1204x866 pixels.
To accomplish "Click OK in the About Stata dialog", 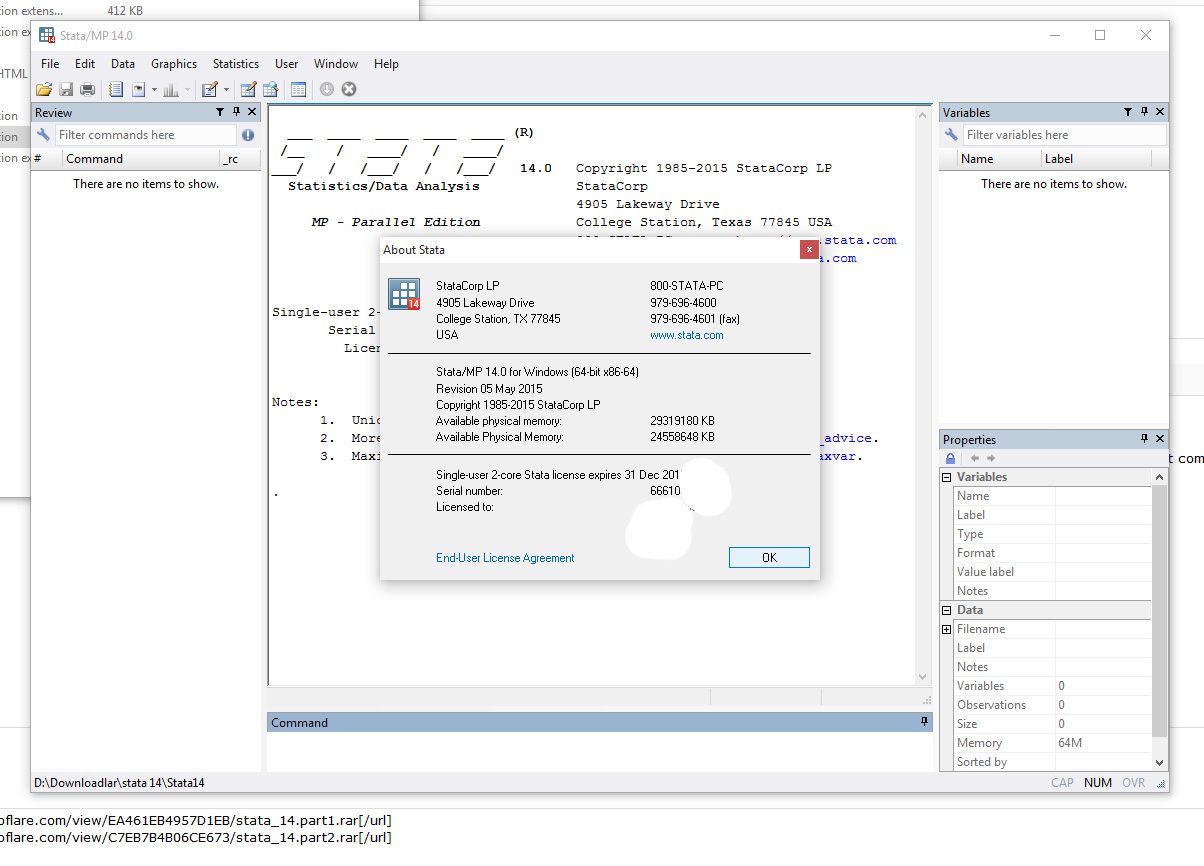I will (769, 558).
